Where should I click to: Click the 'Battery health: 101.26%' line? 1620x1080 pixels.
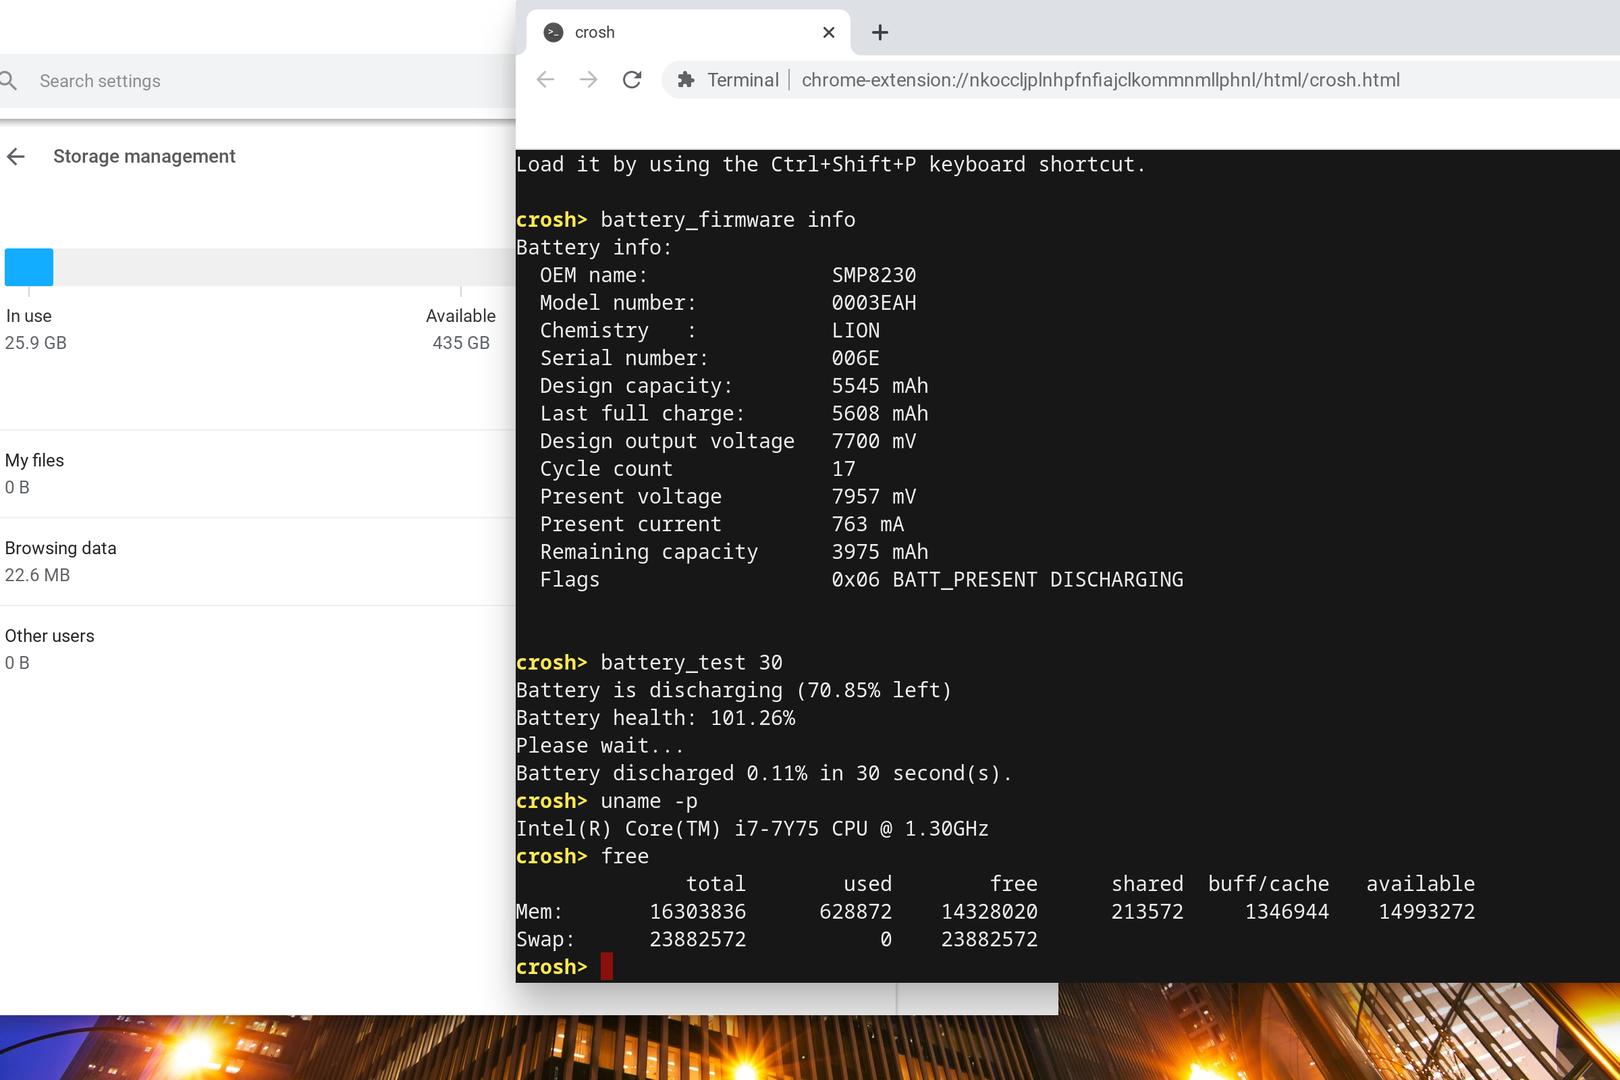[x=656, y=718]
